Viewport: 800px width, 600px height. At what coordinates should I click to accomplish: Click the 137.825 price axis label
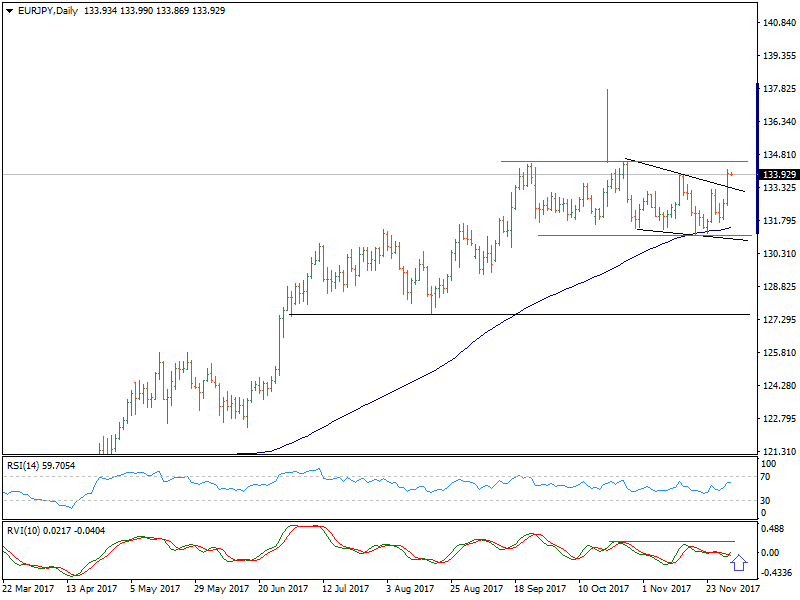click(779, 89)
